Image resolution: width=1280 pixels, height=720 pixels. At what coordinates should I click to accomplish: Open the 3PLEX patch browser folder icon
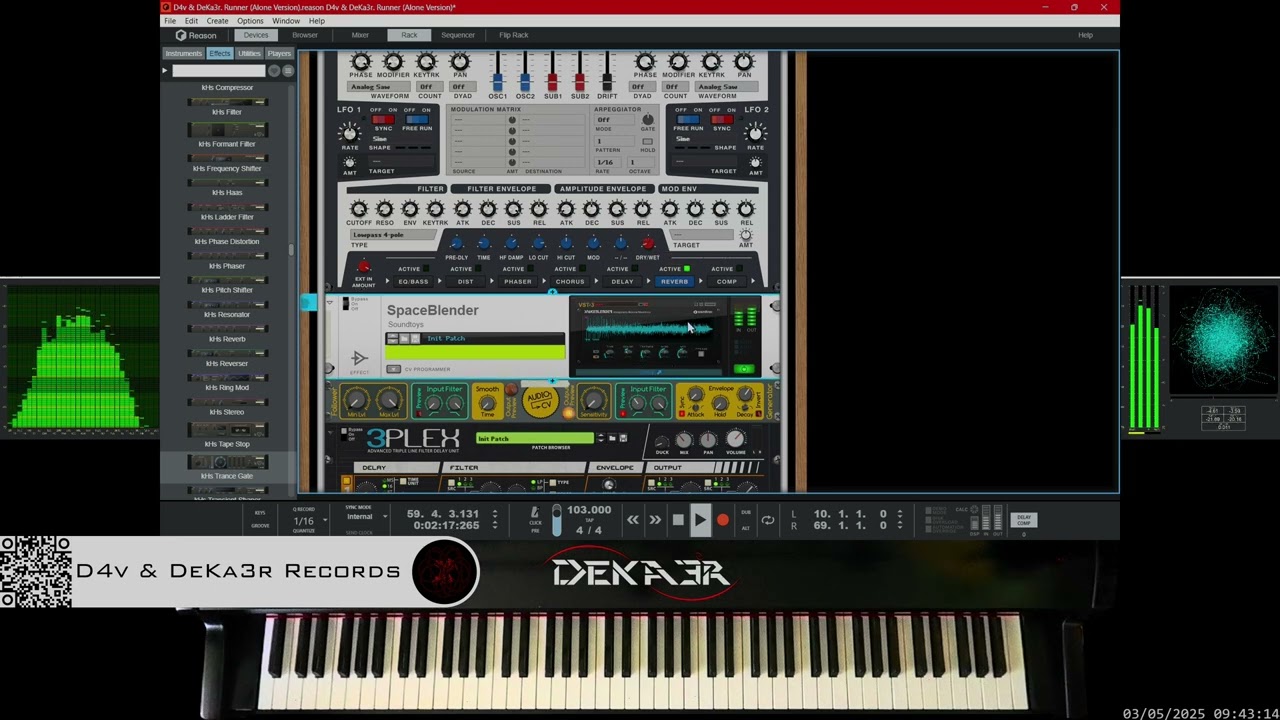pos(613,438)
